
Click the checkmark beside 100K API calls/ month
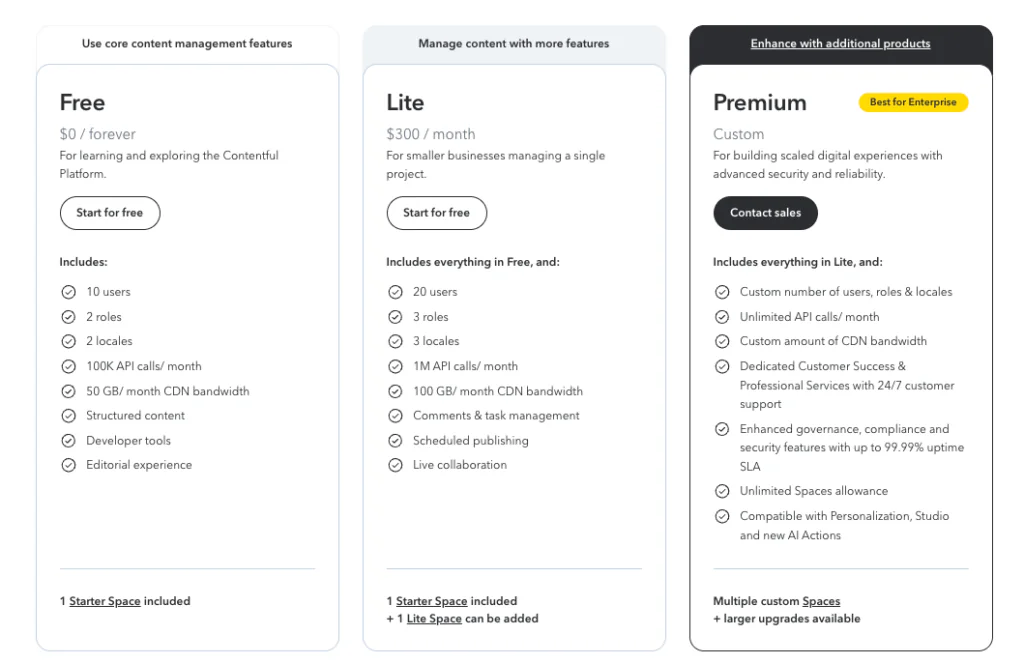coord(69,366)
